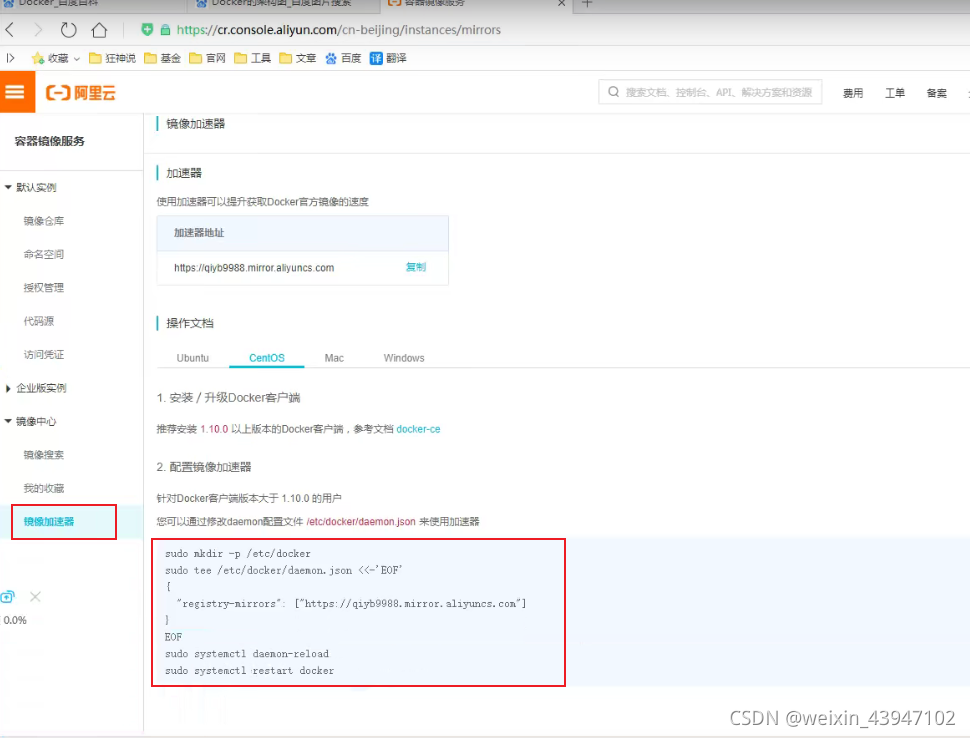Reload the page with refresh icon
The width and height of the screenshot is (970, 738).
tap(68, 29)
